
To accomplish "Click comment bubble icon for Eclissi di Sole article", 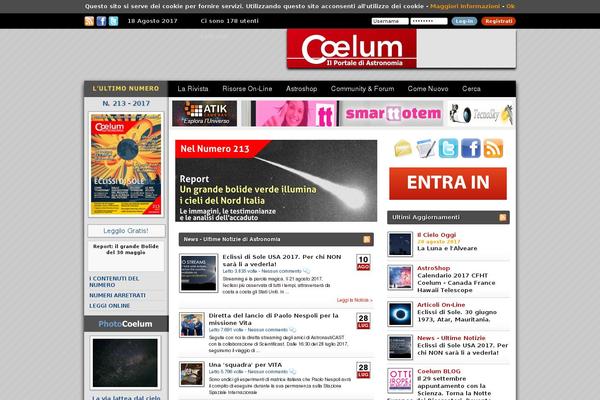I will [307, 271].
